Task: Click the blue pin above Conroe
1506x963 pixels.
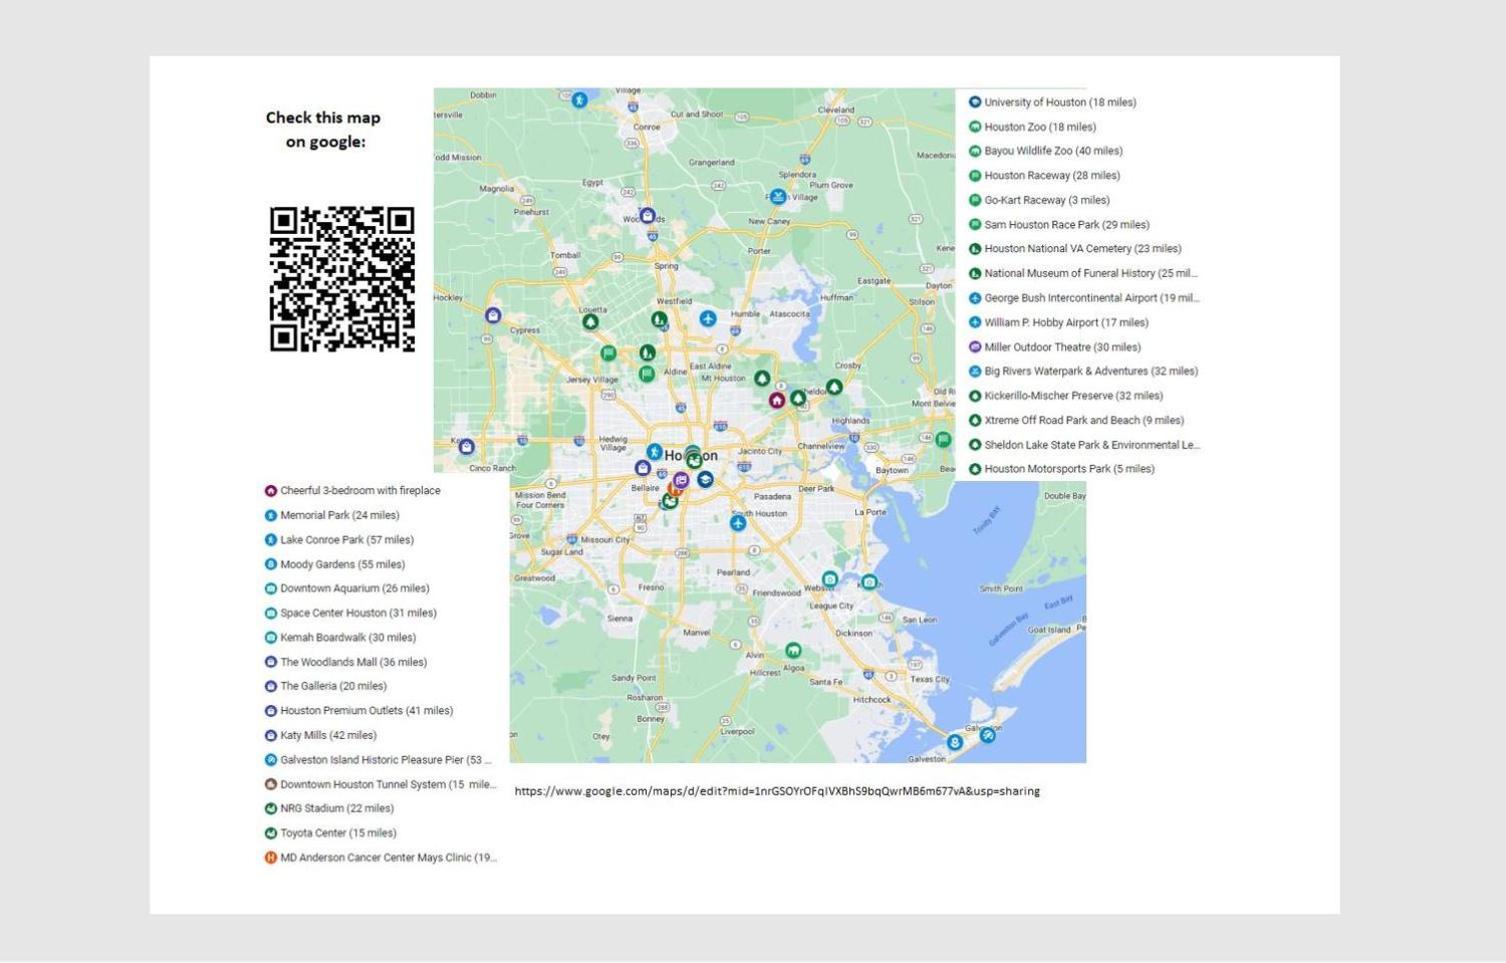Action: (x=580, y=99)
